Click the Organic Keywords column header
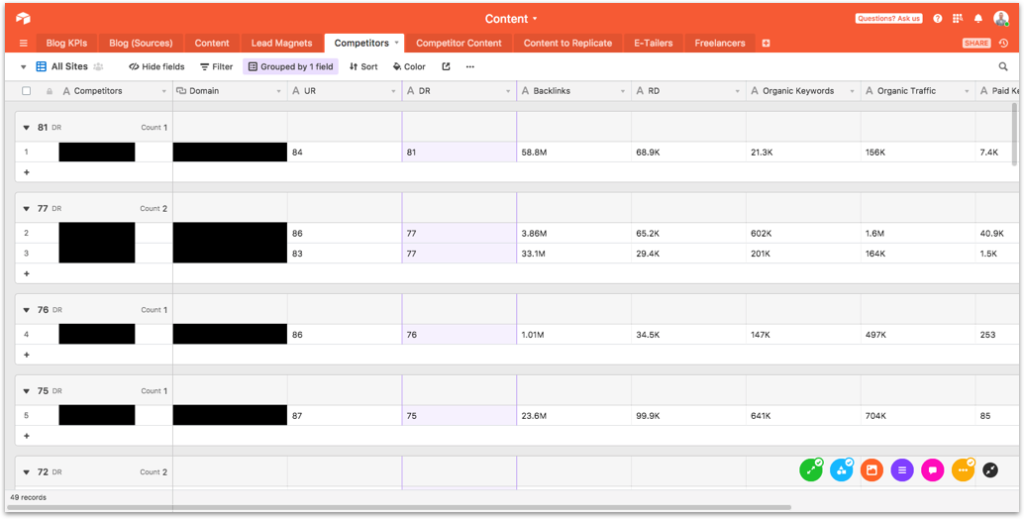 [x=804, y=91]
